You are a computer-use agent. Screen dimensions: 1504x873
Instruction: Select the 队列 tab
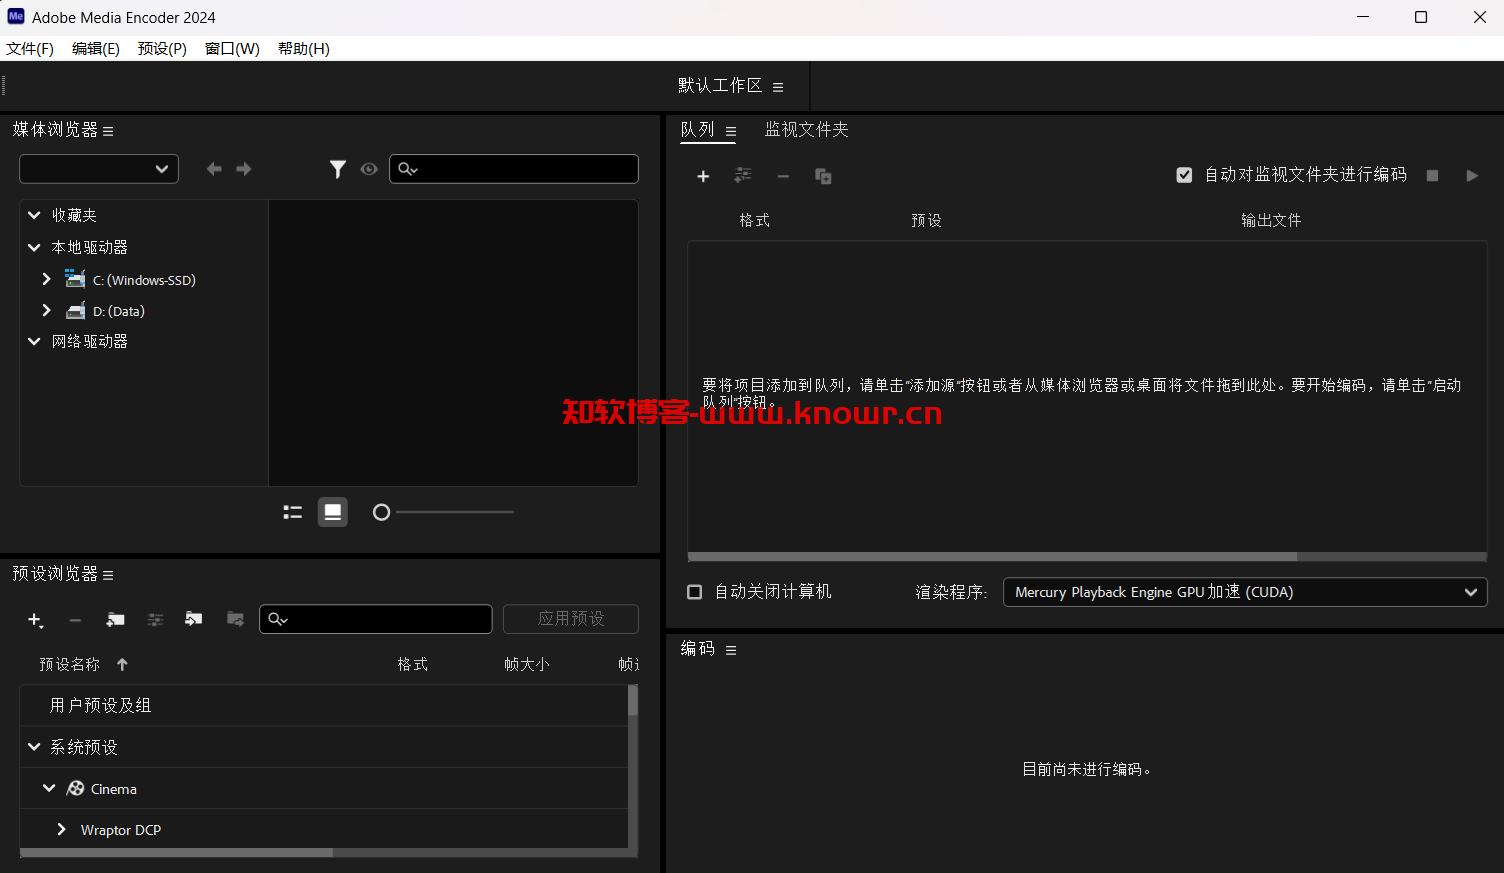697,129
